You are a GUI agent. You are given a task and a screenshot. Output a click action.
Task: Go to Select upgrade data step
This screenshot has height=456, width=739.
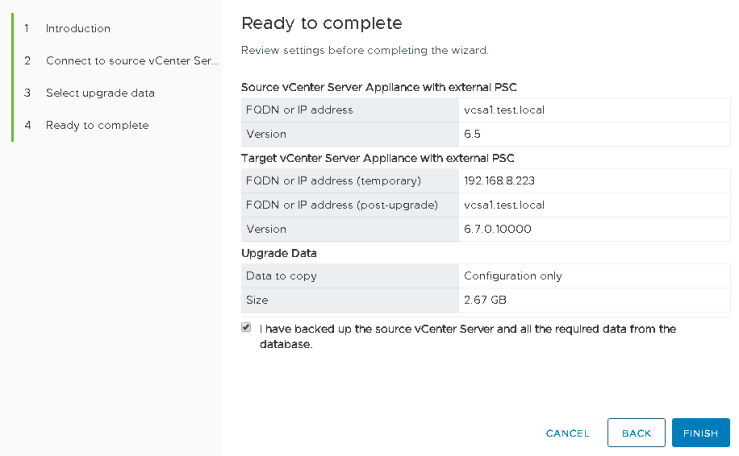click(100, 93)
